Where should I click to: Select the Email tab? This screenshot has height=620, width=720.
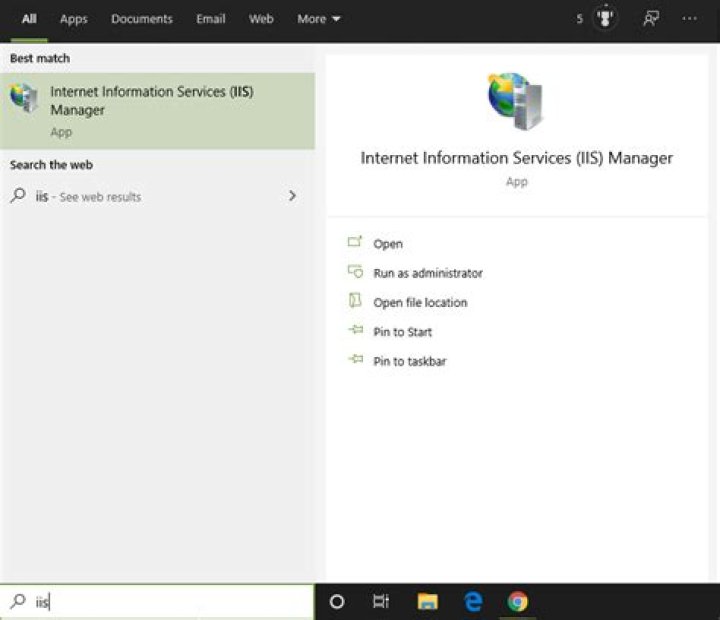211,19
